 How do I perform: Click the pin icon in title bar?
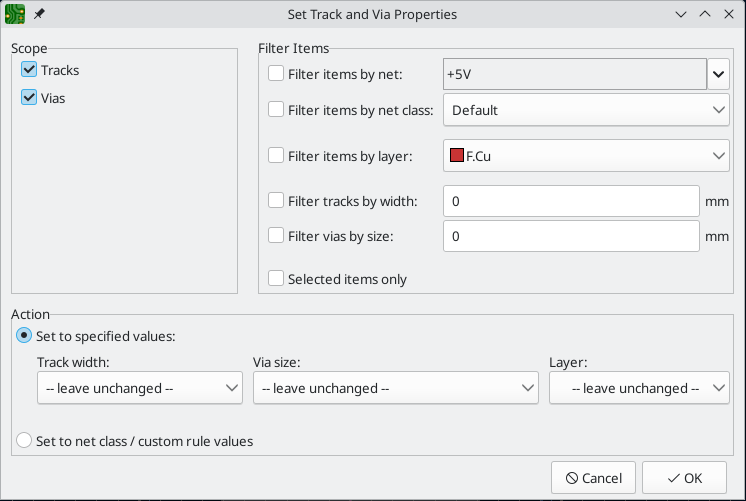coord(39,15)
